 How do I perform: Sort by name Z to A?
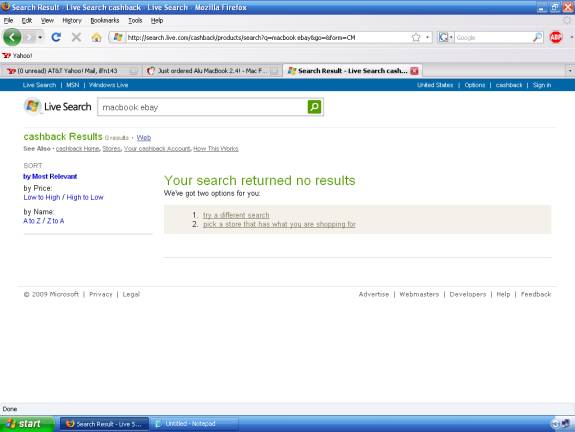[56, 221]
